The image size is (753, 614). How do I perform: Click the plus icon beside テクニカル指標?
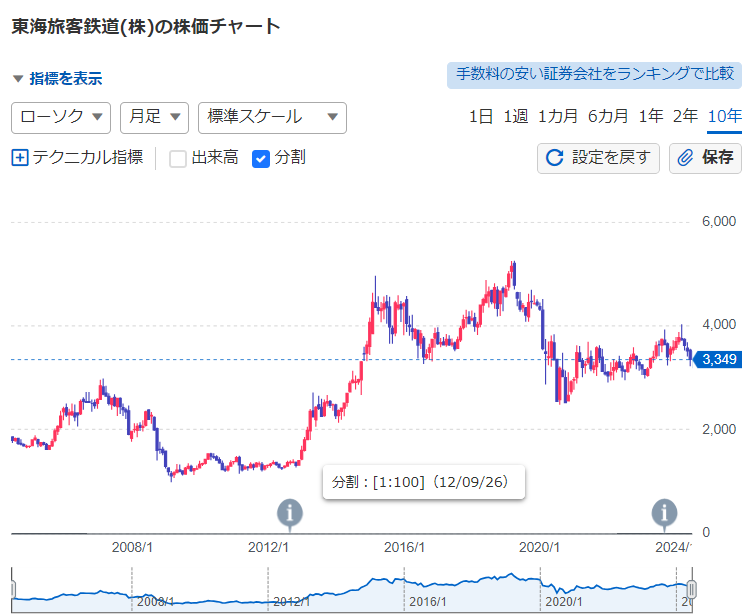coord(20,157)
